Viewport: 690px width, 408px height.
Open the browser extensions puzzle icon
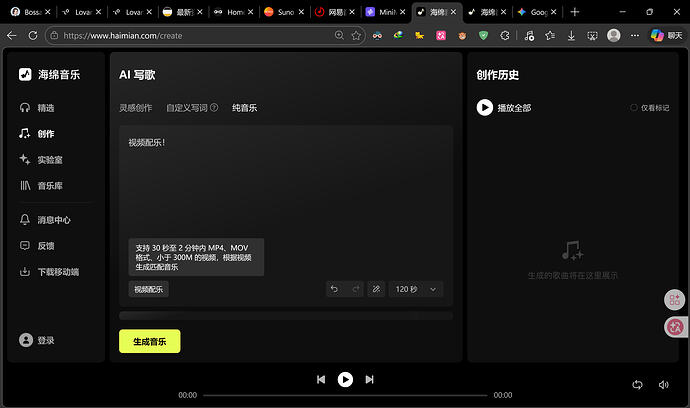point(505,36)
